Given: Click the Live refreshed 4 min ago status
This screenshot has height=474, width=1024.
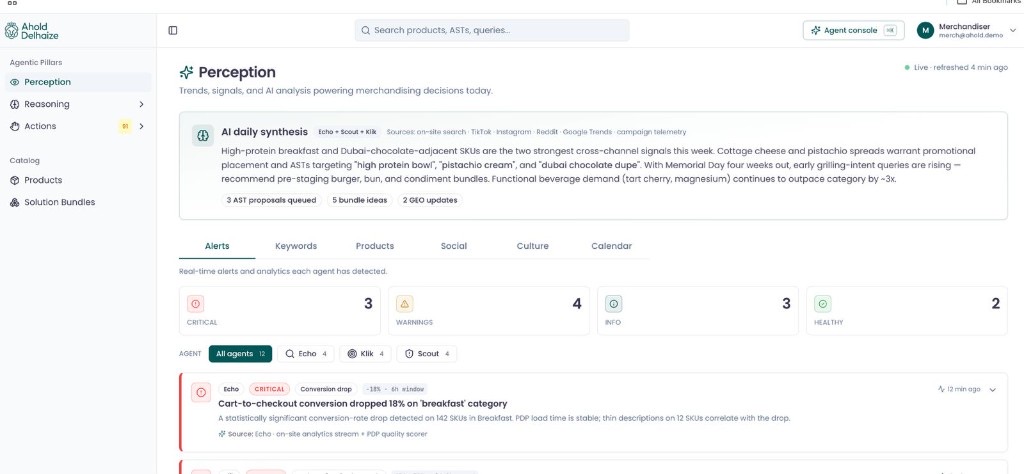Looking at the screenshot, I should click(956, 67).
